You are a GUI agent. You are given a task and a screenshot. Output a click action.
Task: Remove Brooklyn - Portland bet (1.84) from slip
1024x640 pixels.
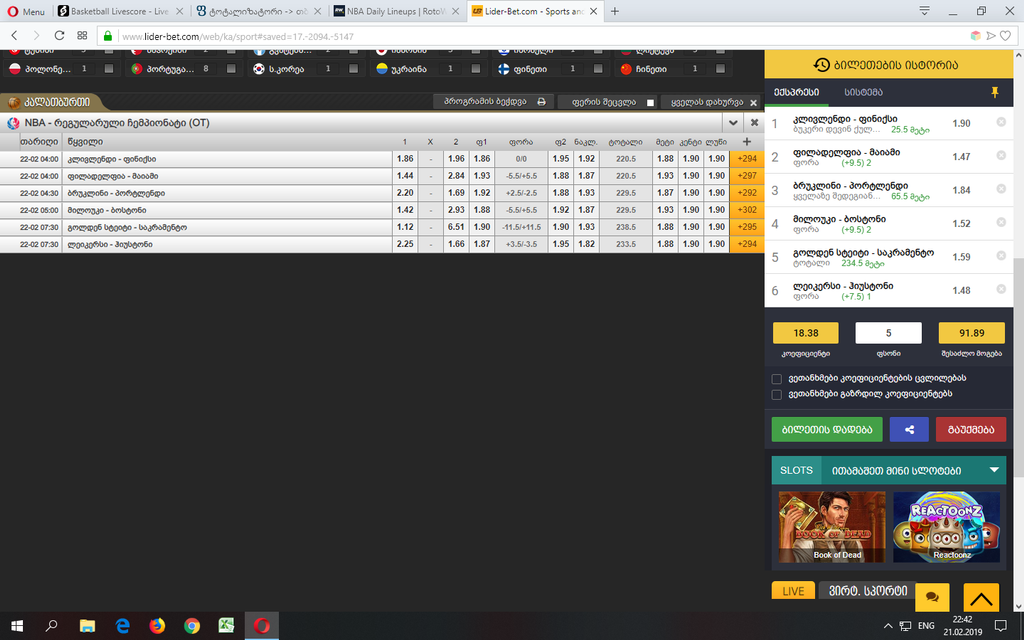[1000, 189]
